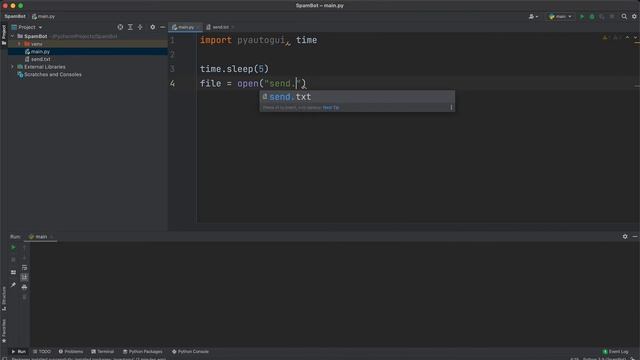Viewport: 640px width, 360px height.
Task: Go to previous highlighted error arrow
Action: [x=627, y=38]
